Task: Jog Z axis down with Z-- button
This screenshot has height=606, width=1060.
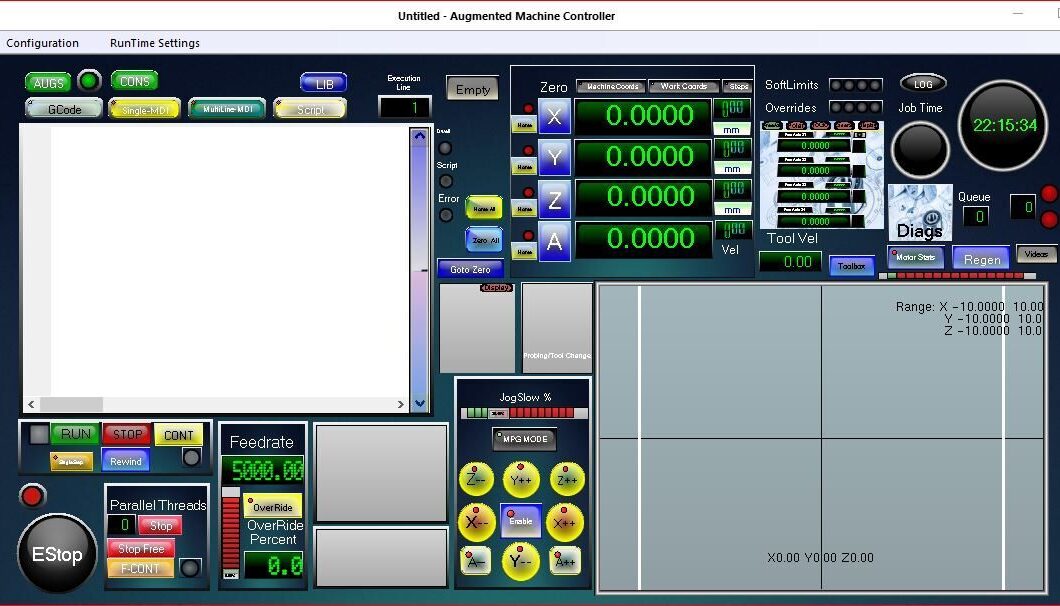Action: pos(476,479)
